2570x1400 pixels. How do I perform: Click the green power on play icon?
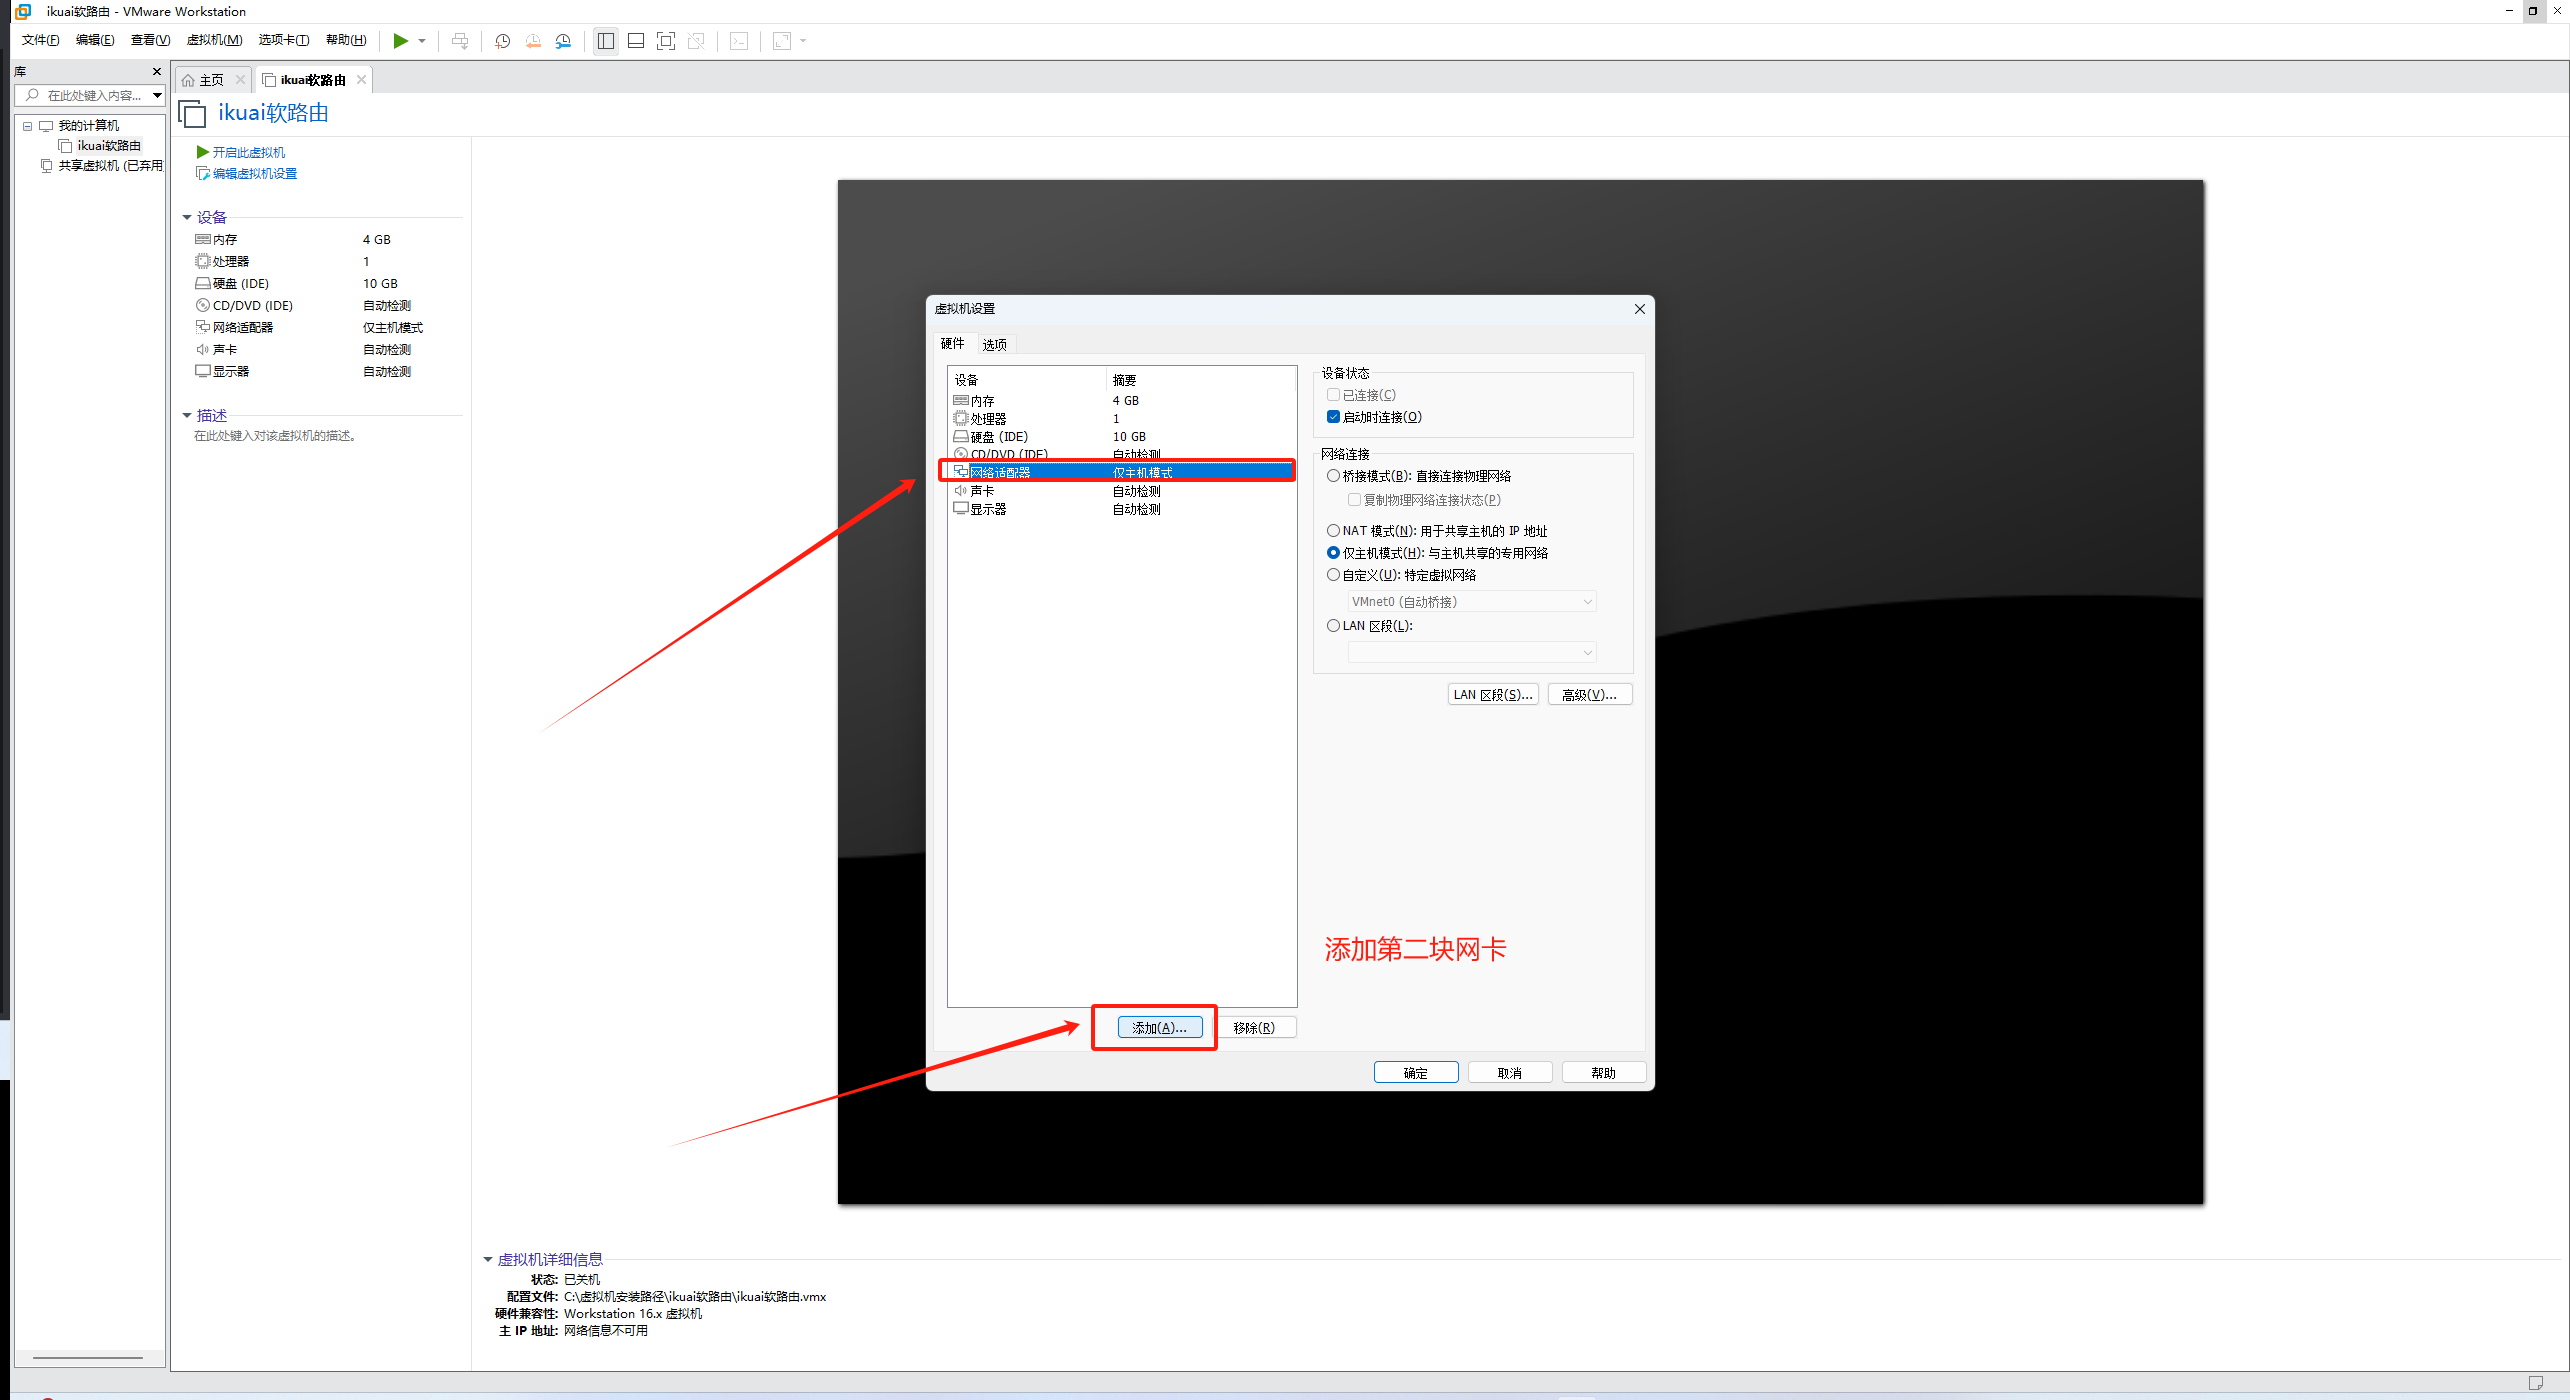[400, 41]
